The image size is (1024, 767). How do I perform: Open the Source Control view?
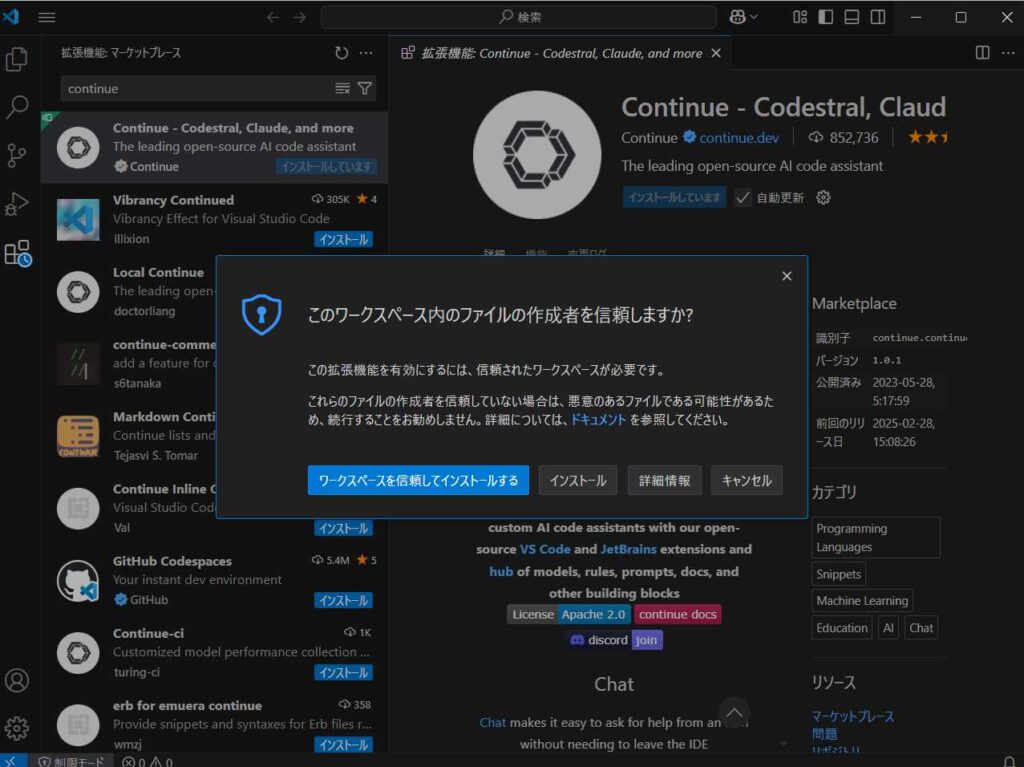[16, 155]
